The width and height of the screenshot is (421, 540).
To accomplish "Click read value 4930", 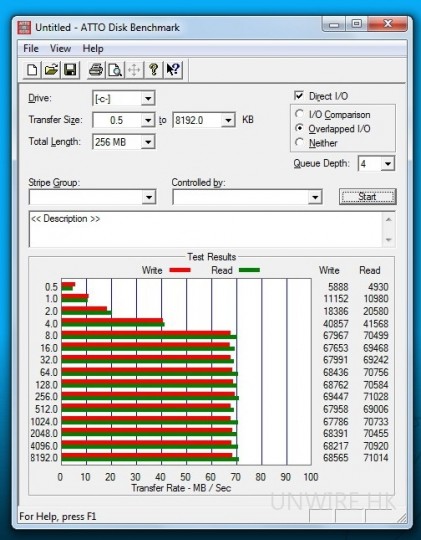I will (x=378, y=287).
